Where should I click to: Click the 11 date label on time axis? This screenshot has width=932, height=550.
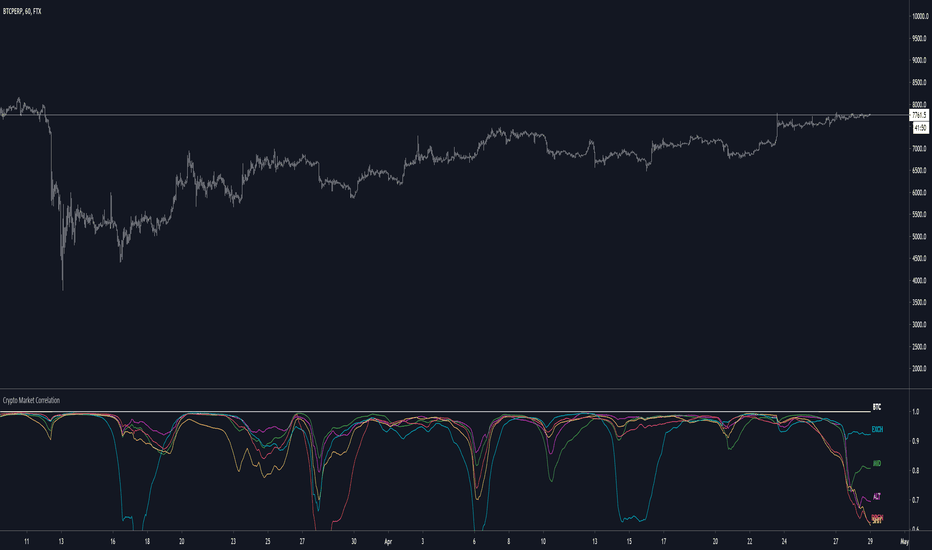[26, 542]
